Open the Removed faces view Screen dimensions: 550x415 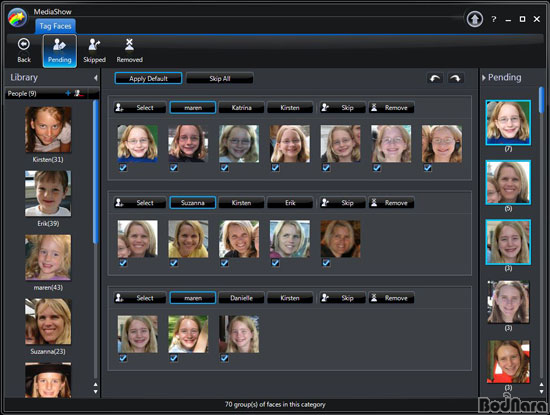point(129,50)
